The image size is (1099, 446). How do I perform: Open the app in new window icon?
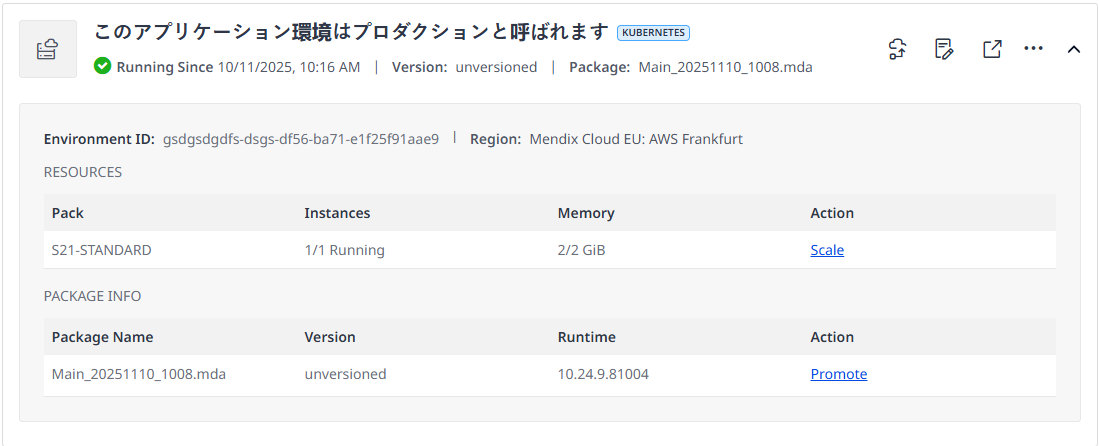pyautogui.click(x=992, y=48)
